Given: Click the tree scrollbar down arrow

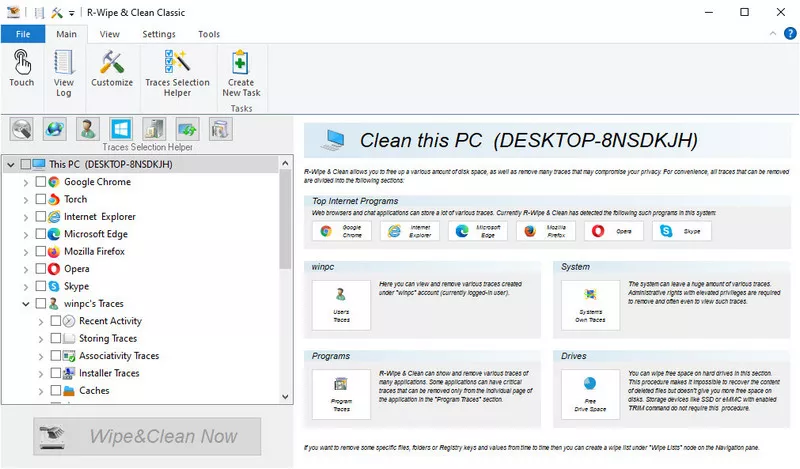Looking at the screenshot, I should click(285, 397).
